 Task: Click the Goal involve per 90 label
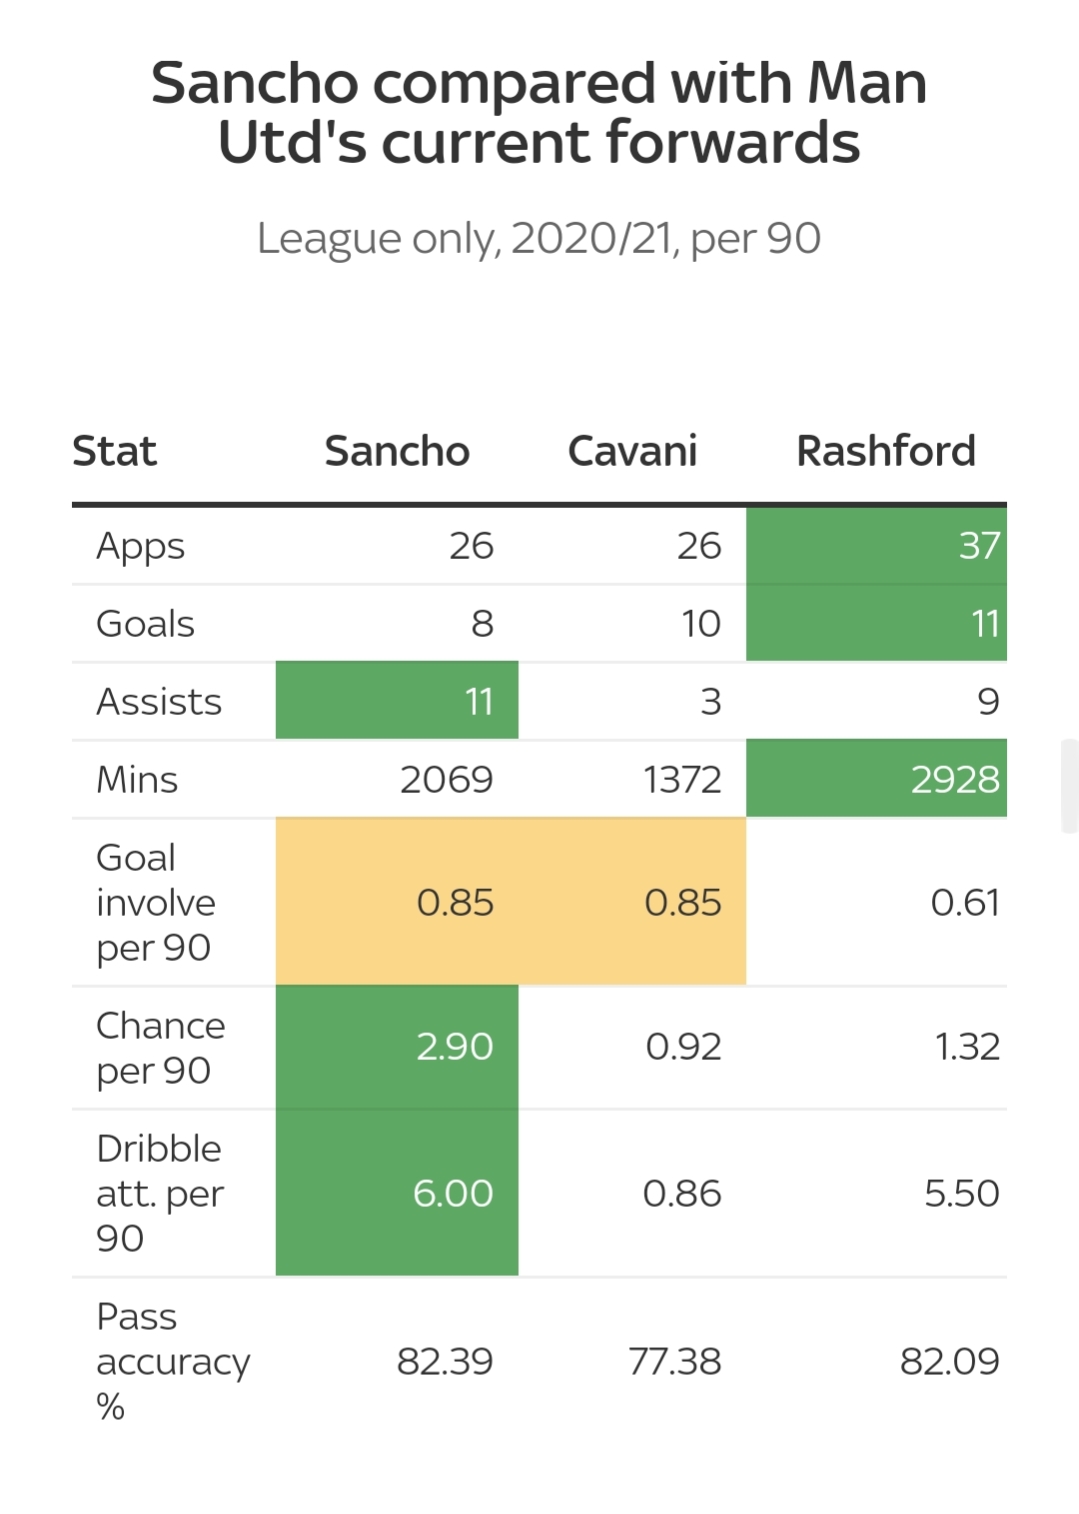click(x=155, y=902)
